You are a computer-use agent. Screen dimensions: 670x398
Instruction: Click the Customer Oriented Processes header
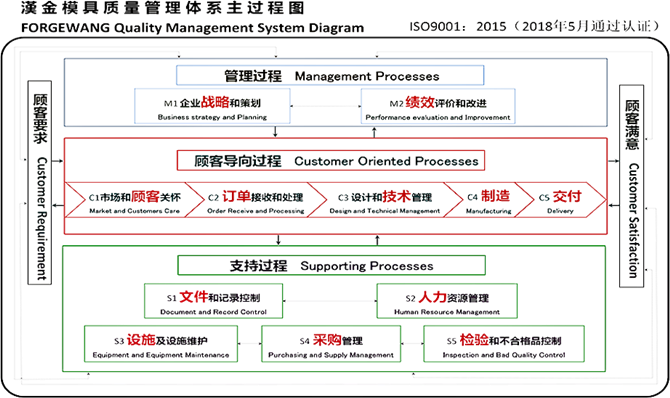(331, 161)
